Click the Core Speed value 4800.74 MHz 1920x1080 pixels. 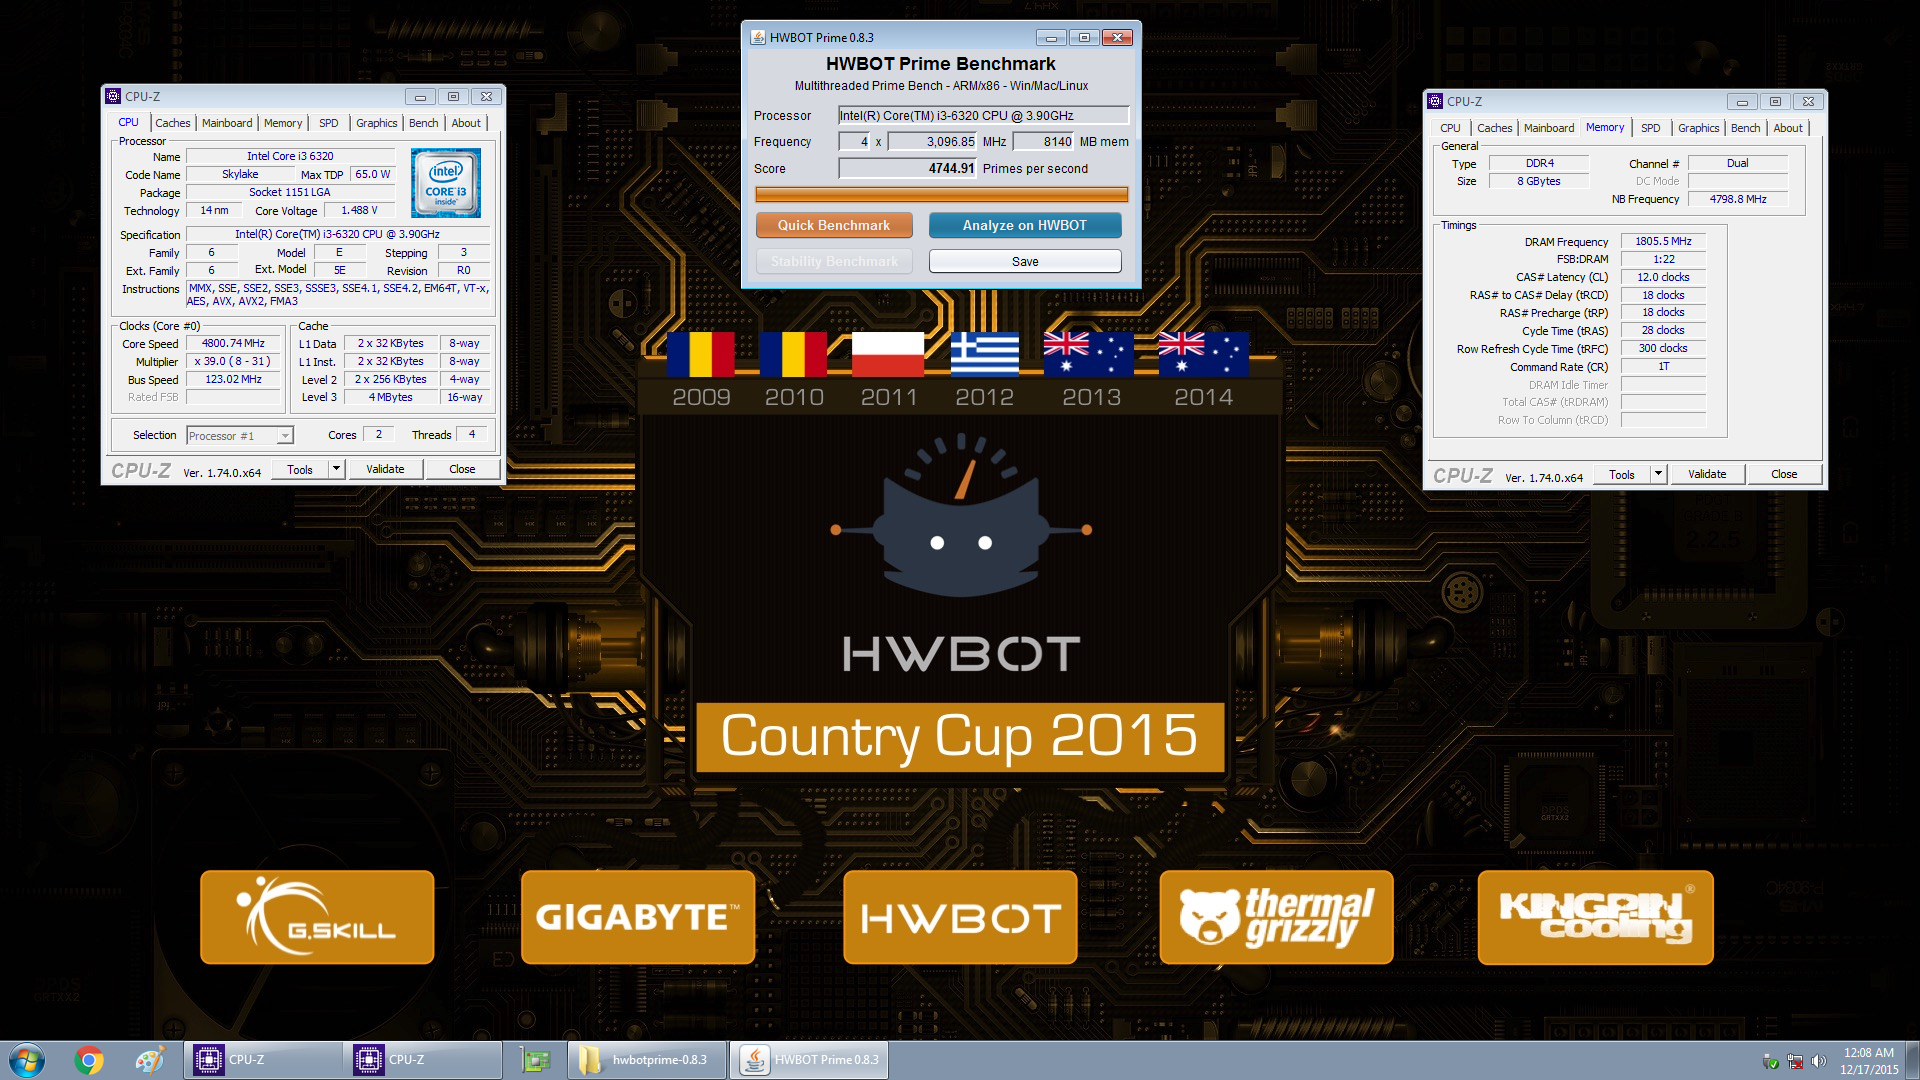234,343
